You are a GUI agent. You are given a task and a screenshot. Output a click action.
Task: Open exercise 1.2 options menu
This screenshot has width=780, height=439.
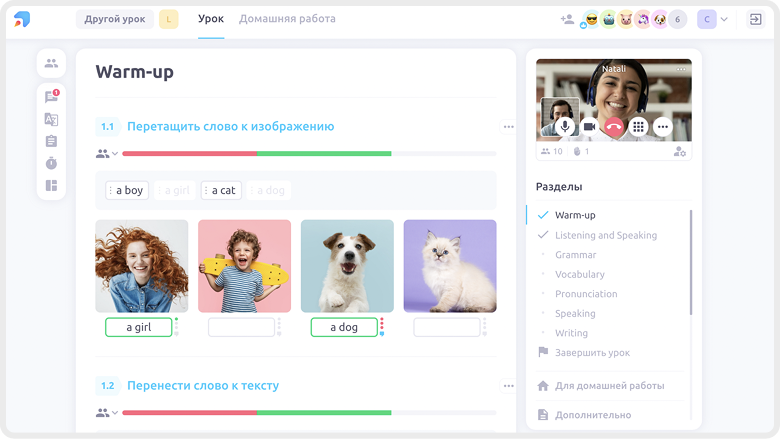coord(508,386)
